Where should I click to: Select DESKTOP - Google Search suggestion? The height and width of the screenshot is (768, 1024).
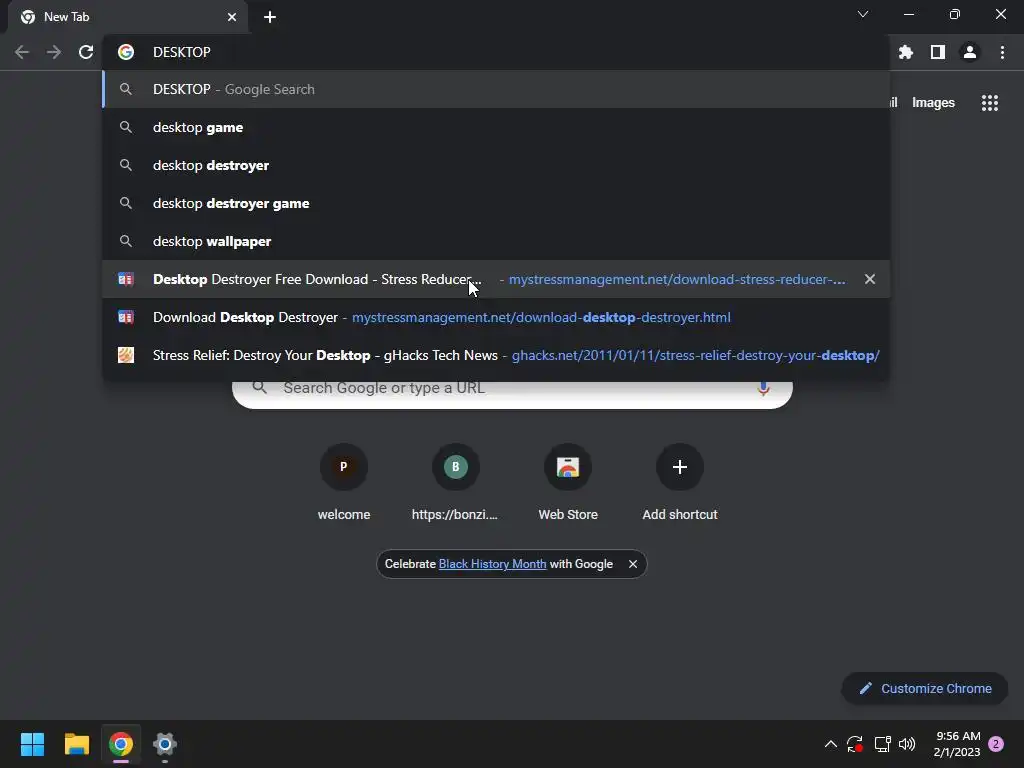pos(496,89)
